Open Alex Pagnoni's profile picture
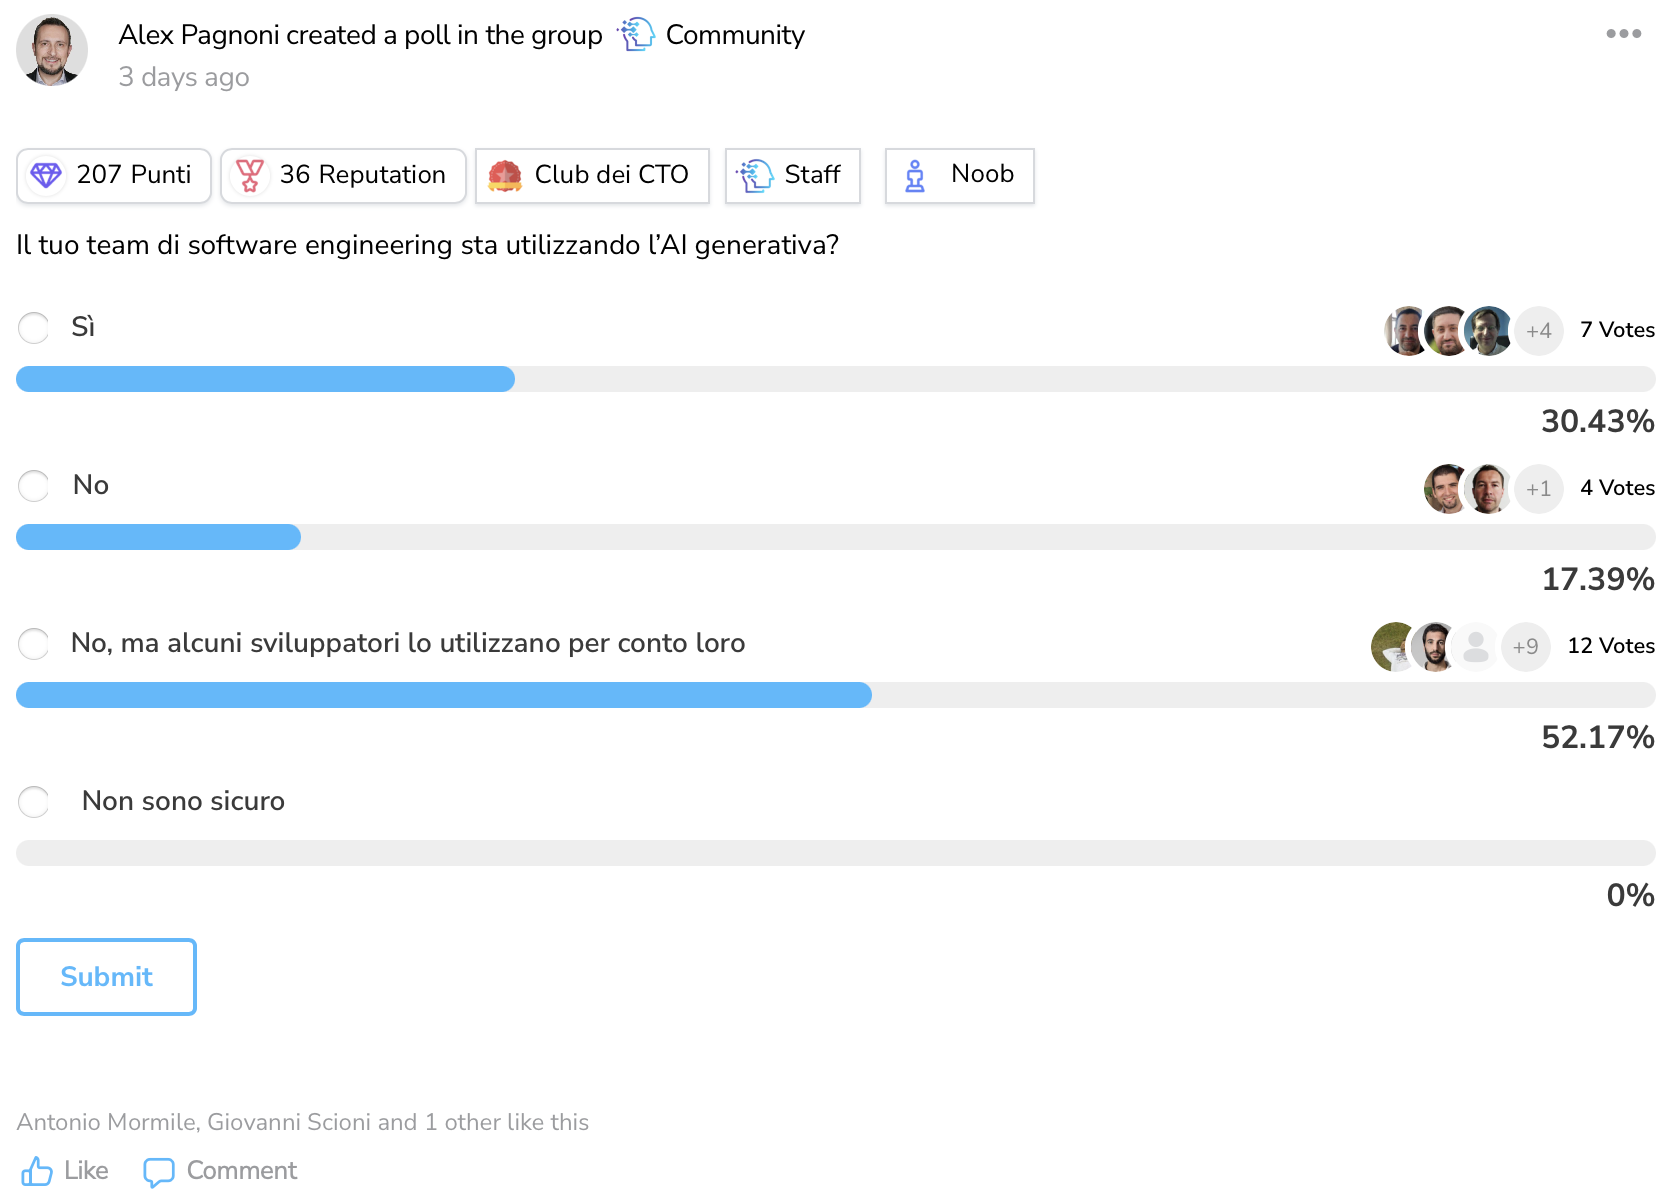 (x=52, y=50)
